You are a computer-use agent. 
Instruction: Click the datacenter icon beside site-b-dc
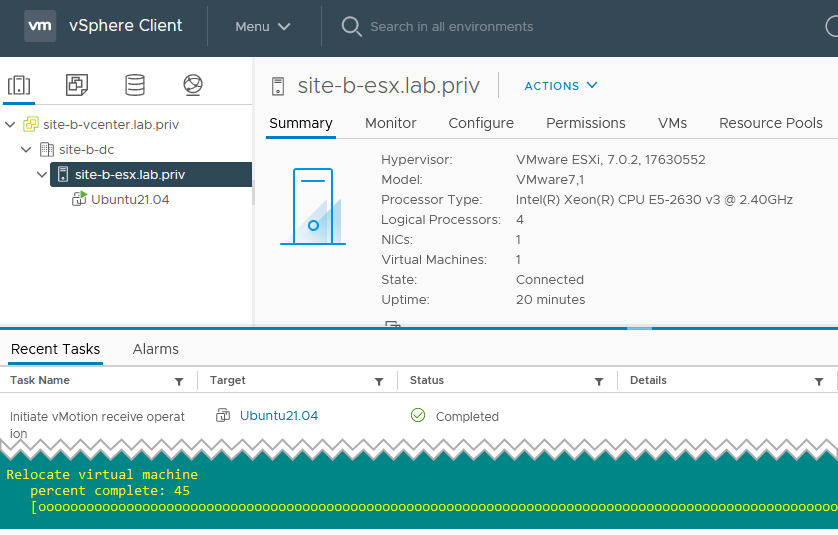(47, 150)
